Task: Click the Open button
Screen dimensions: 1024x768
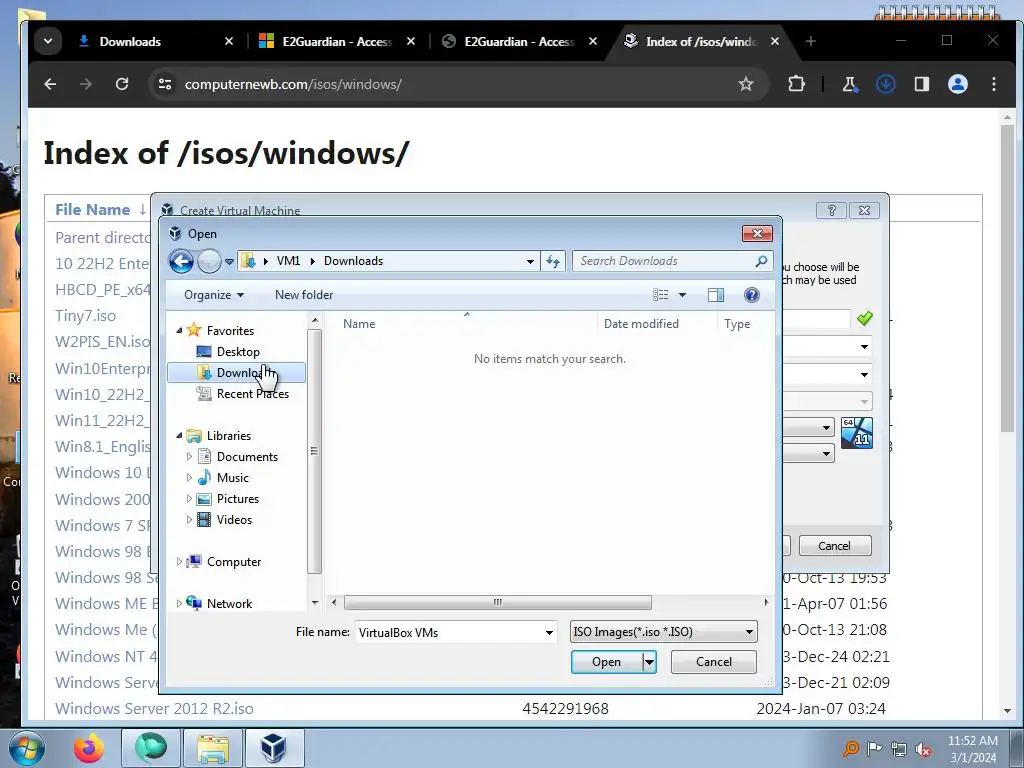Action: tap(607, 662)
